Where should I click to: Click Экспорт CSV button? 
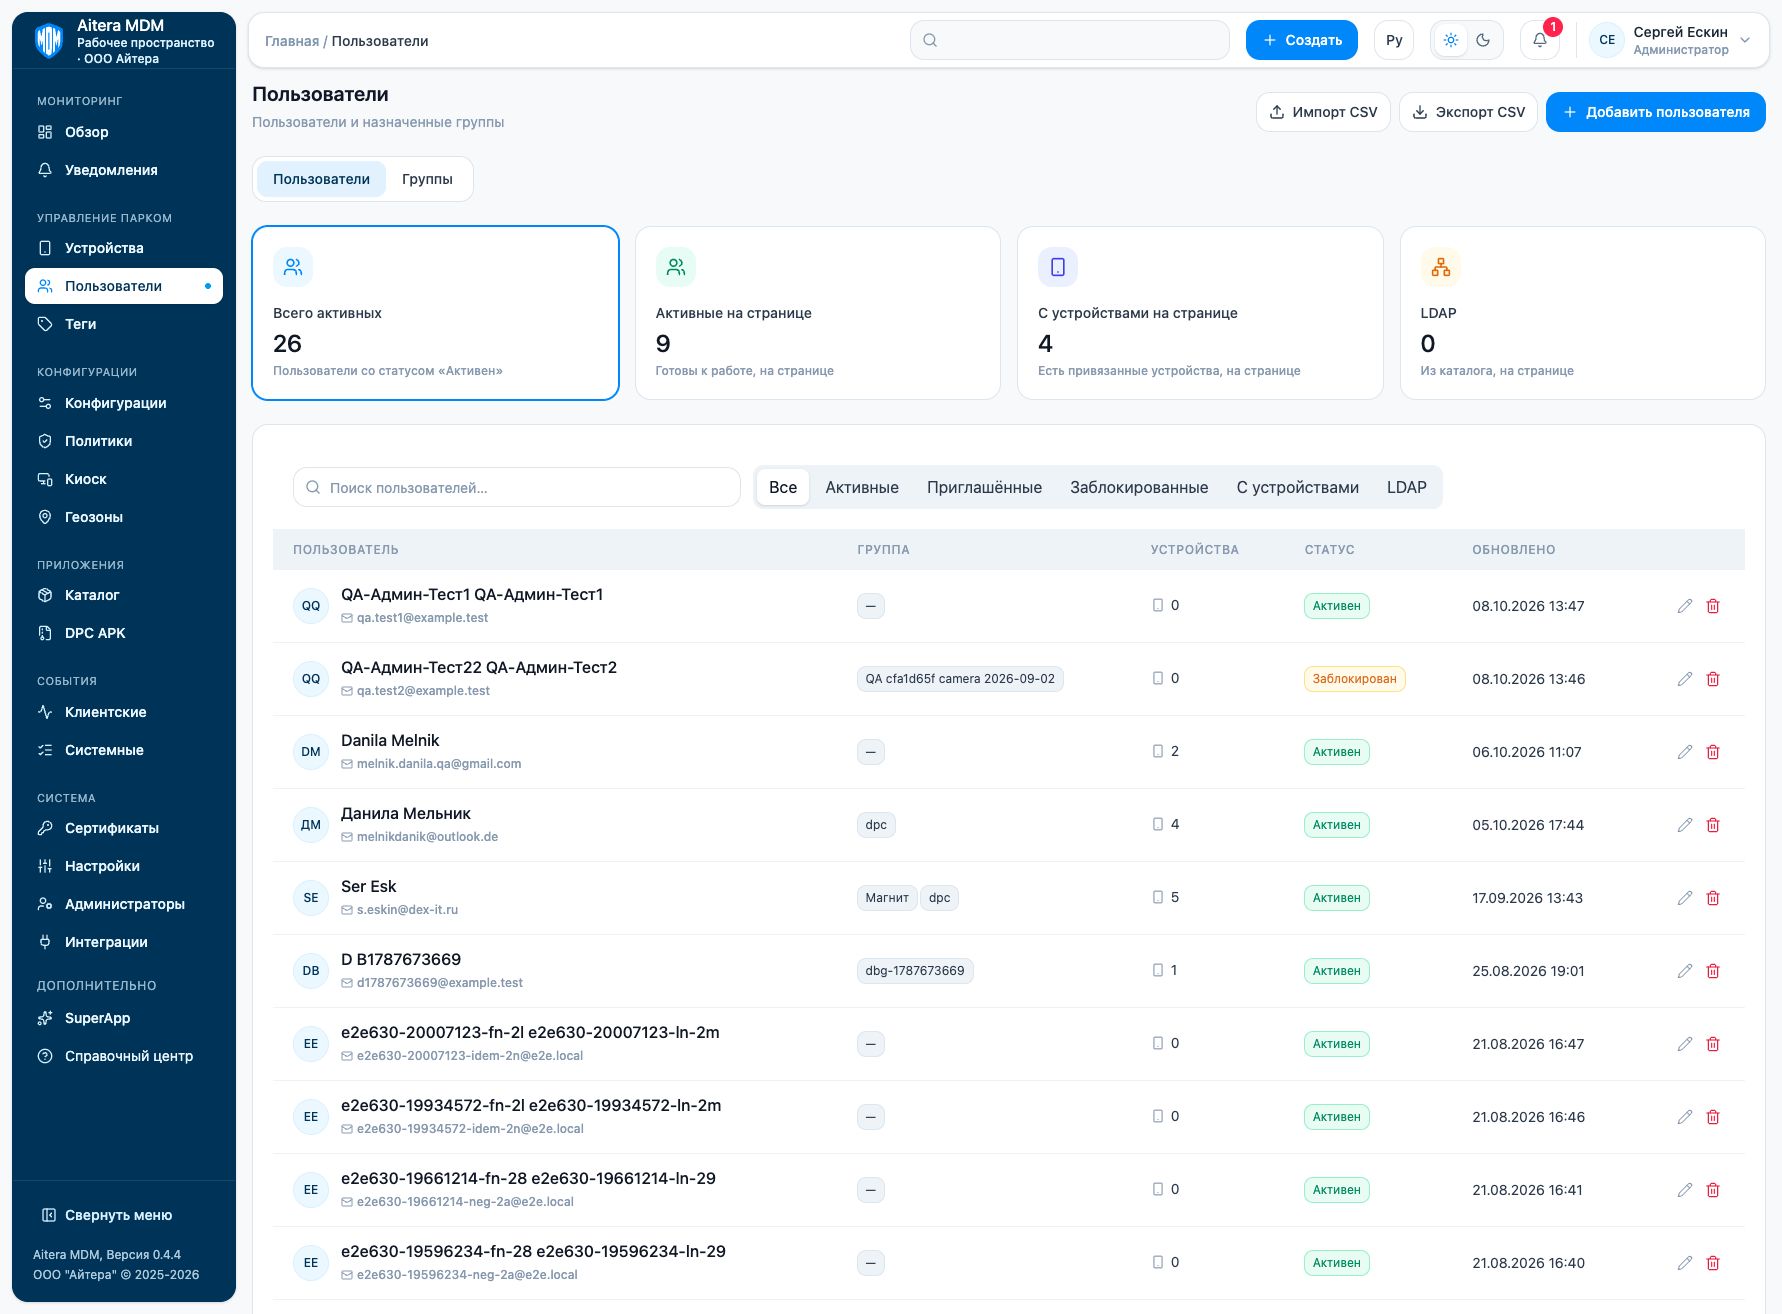tap(1468, 112)
